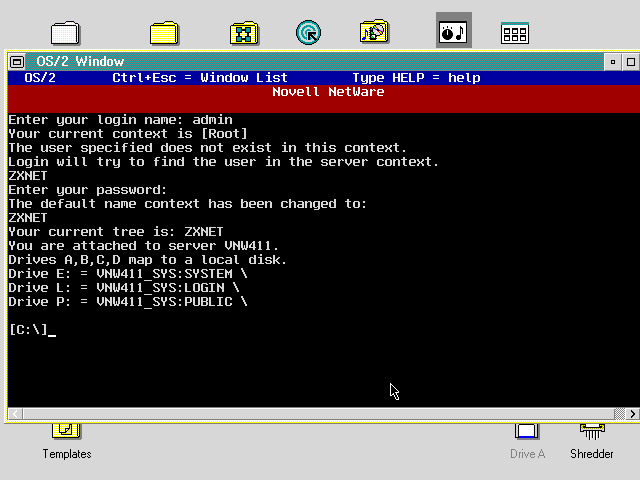Viewport: 640px width, 480px height.
Task: Click the 'Enter your password:' line
Action: (x=88, y=190)
